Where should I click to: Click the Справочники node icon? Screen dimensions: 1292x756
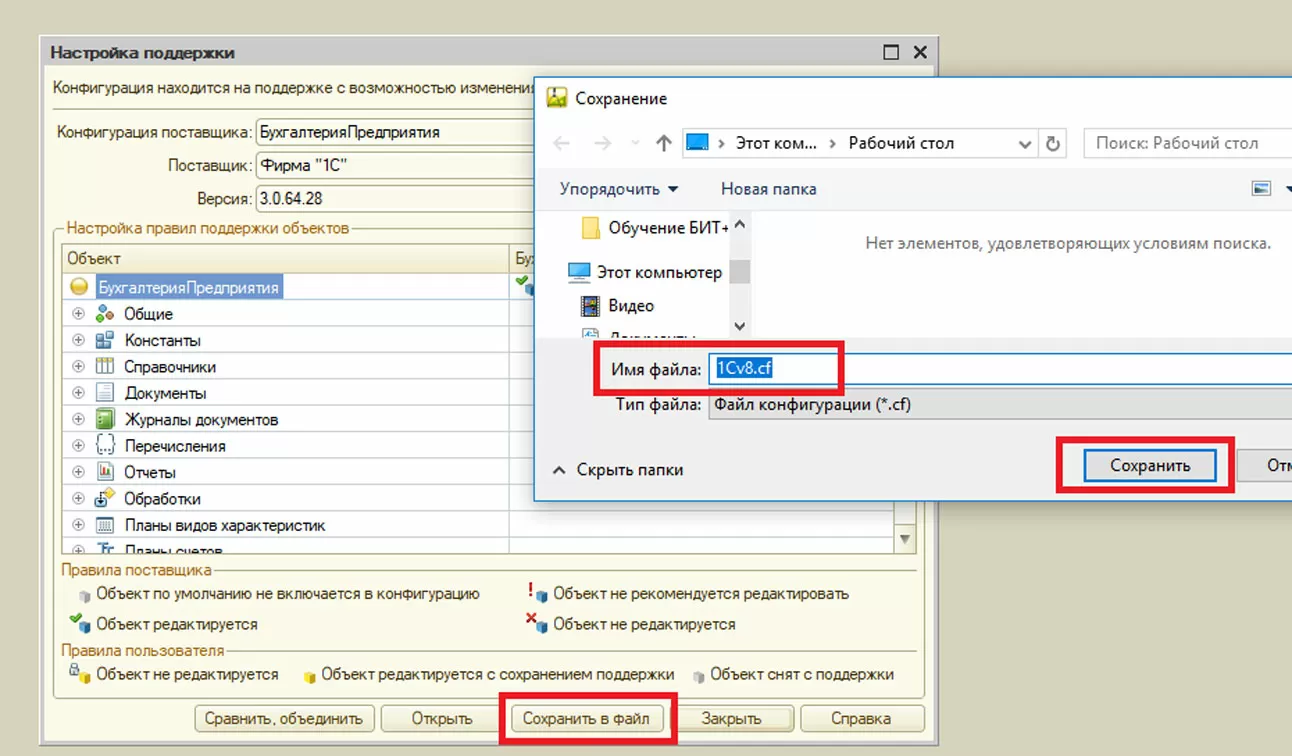click(105, 367)
